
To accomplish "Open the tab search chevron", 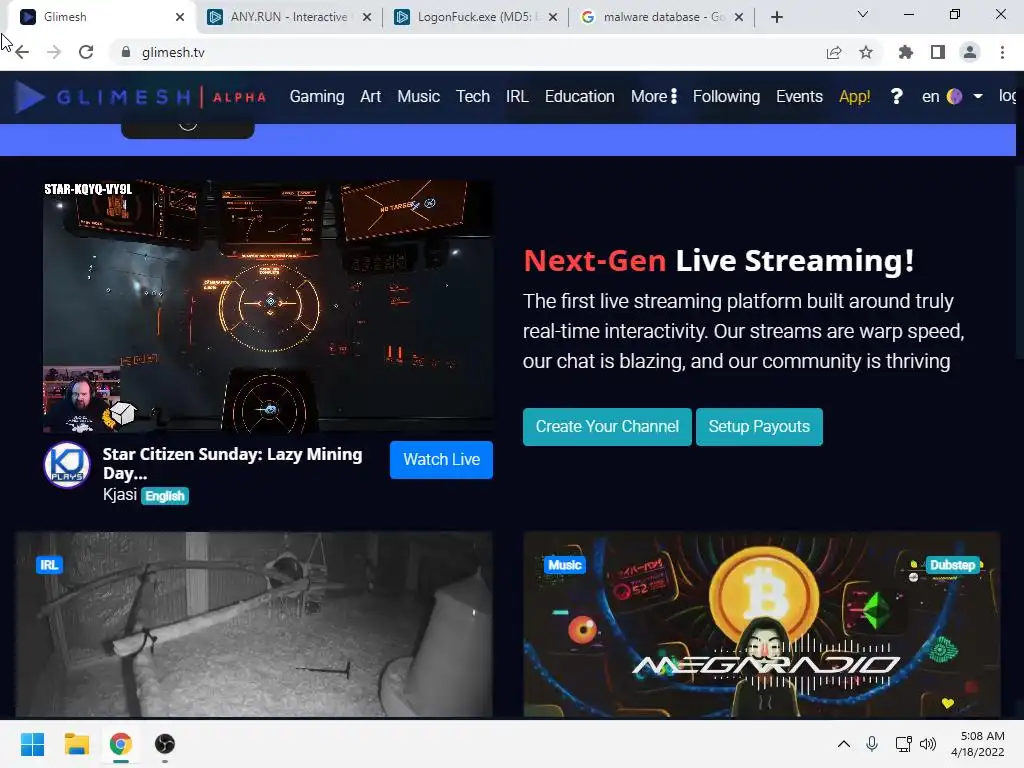I will 863,14.
